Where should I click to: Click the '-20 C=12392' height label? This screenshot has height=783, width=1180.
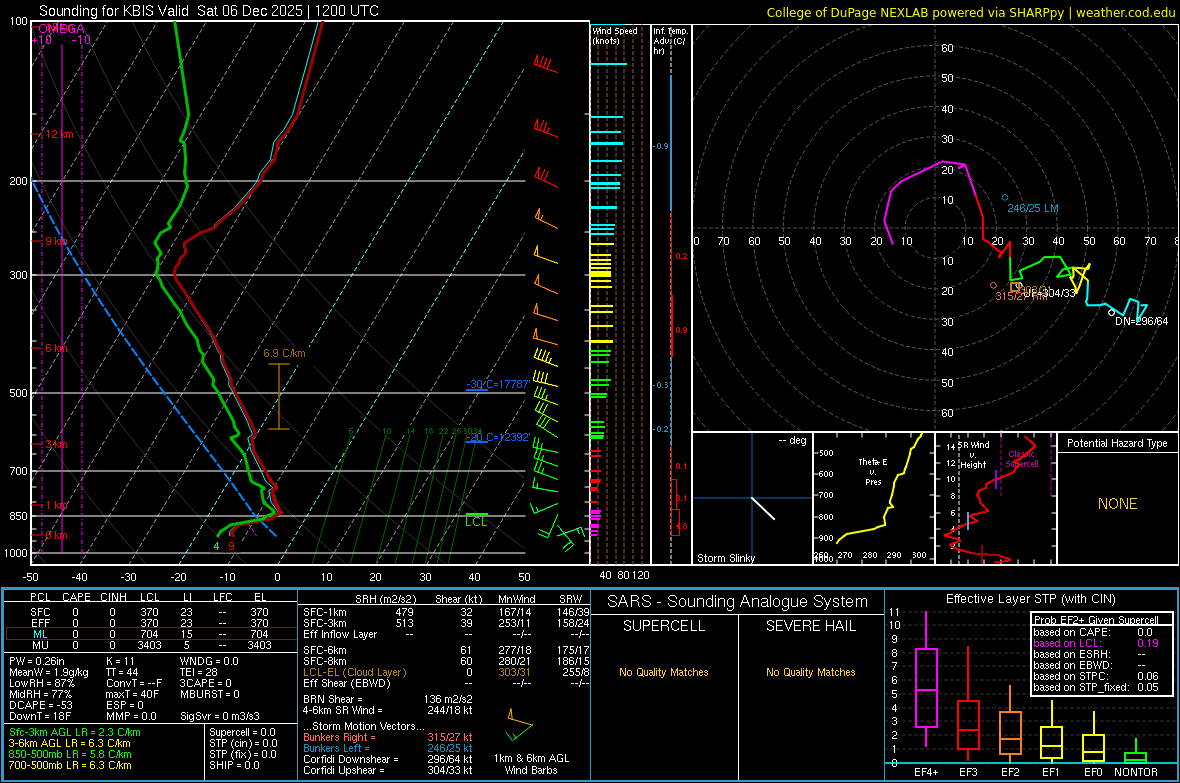(497, 437)
